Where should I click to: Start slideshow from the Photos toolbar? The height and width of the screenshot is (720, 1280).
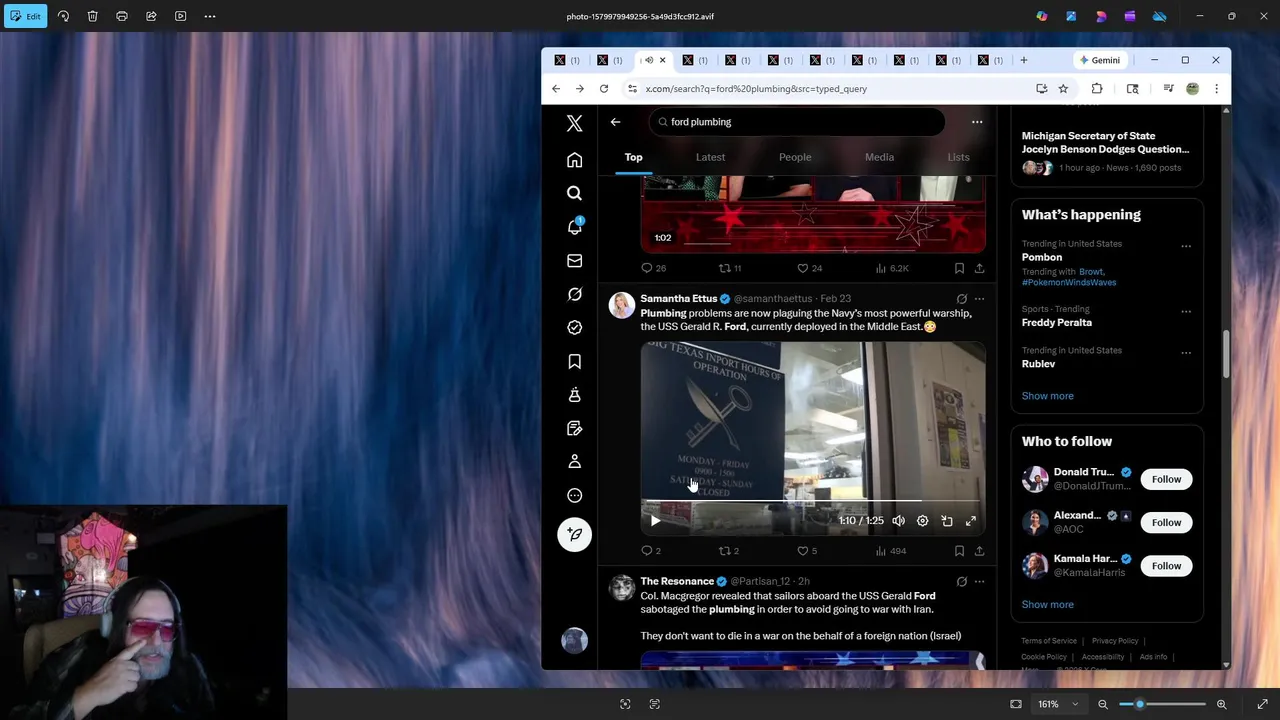180,16
